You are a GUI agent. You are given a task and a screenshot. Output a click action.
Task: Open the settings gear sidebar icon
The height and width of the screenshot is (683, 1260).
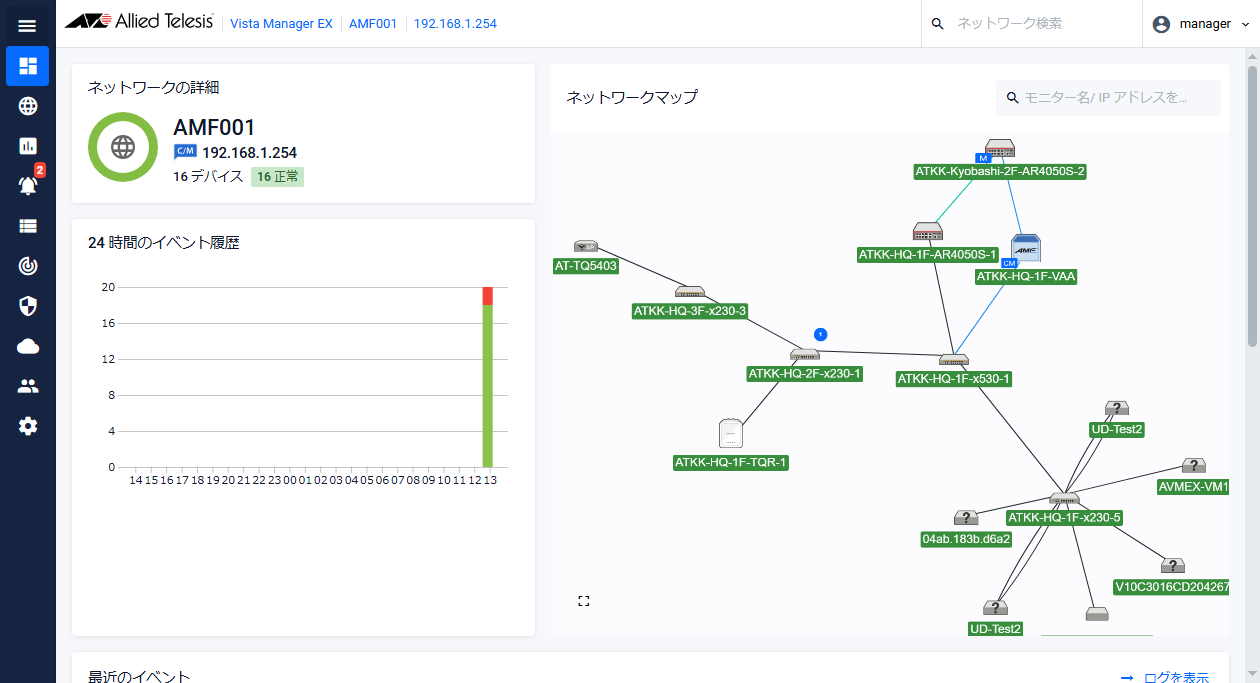[28, 426]
